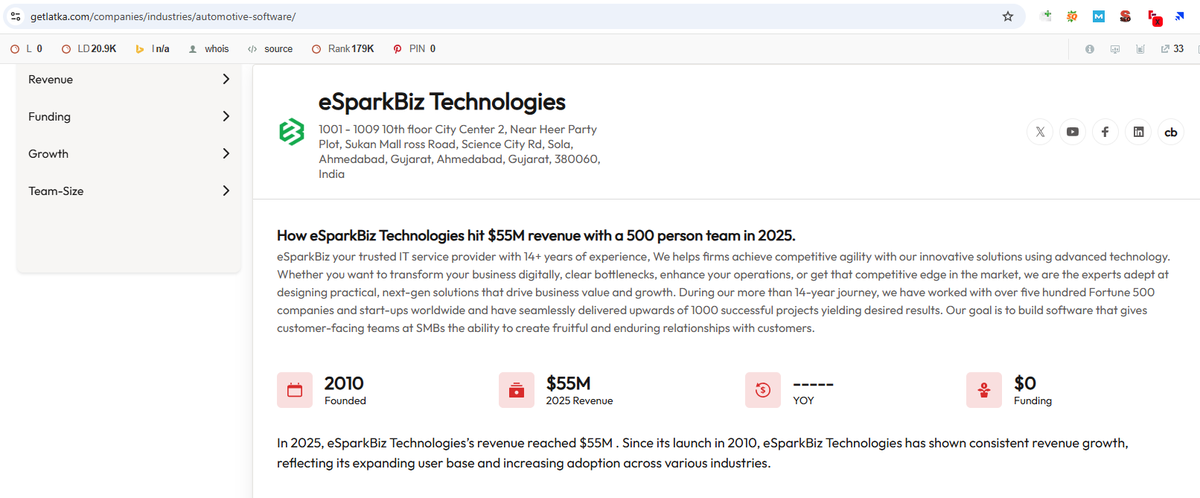Open the whois link in SEO bar
The image size is (1200, 498).
pos(209,49)
